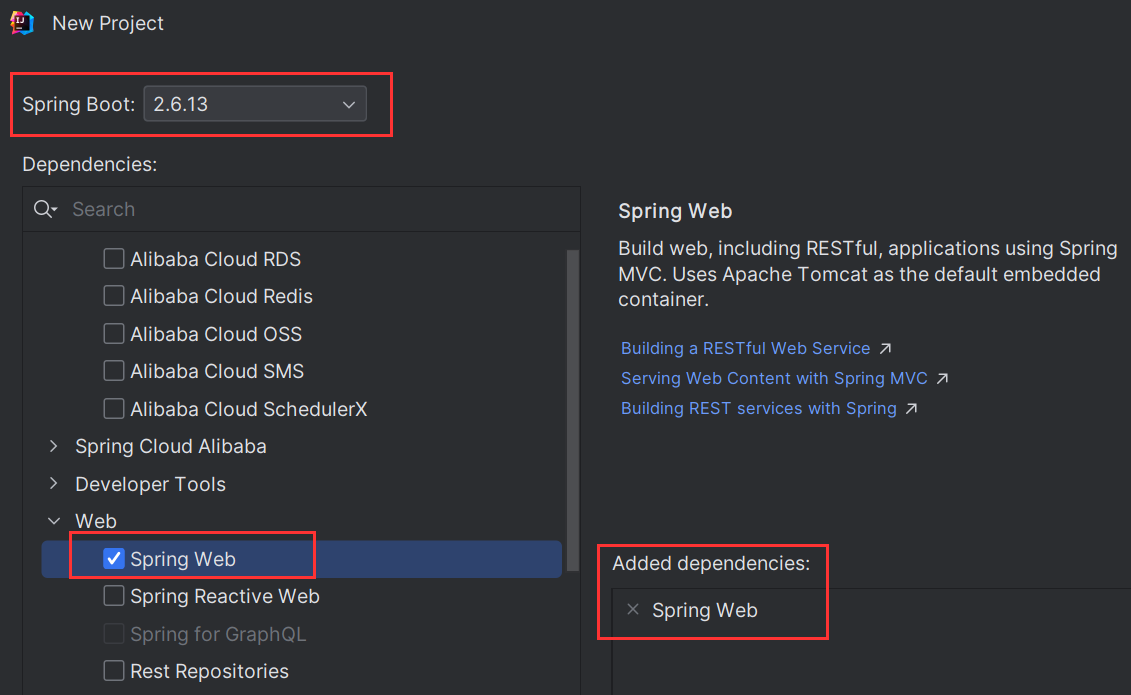The image size is (1131, 695).
Task: Open Building a RESTful Web Service link
Action: (745, 348)
